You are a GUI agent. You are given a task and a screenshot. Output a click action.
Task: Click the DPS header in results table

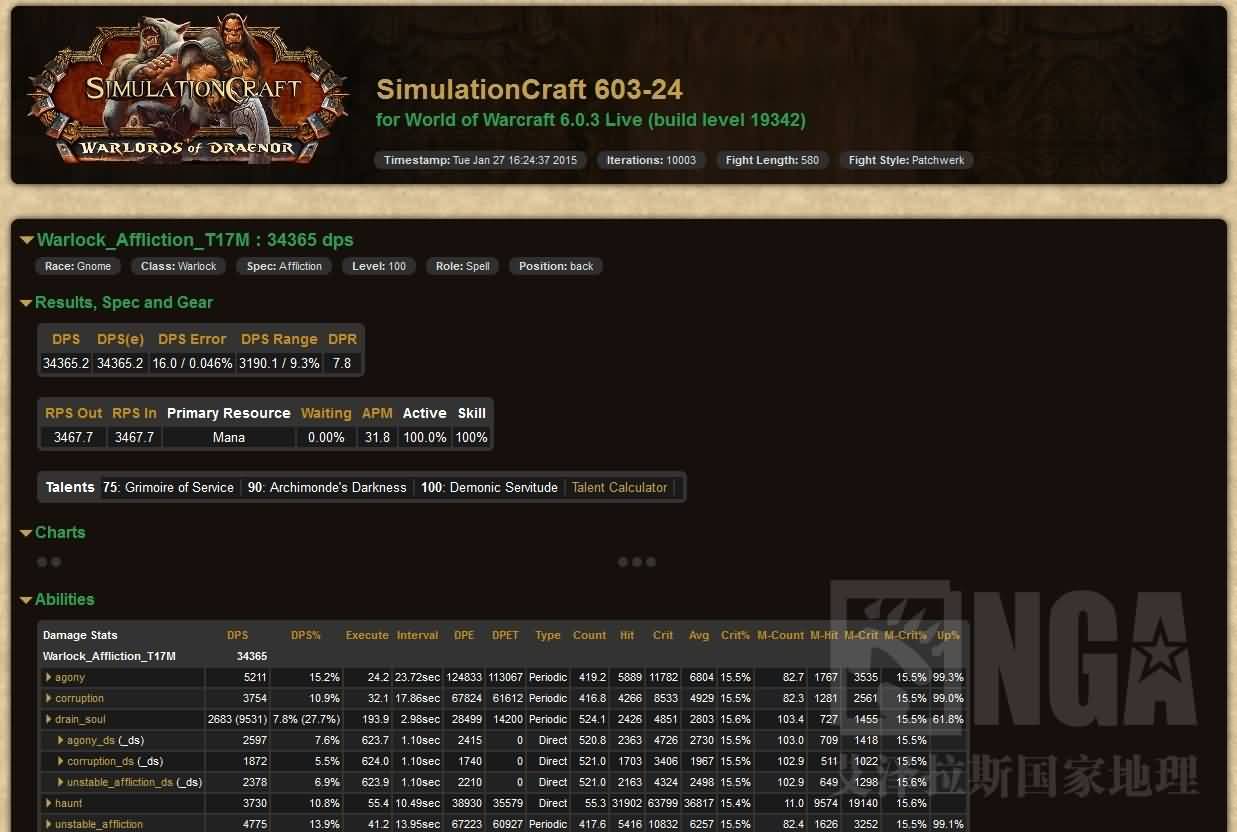(66, 339)
